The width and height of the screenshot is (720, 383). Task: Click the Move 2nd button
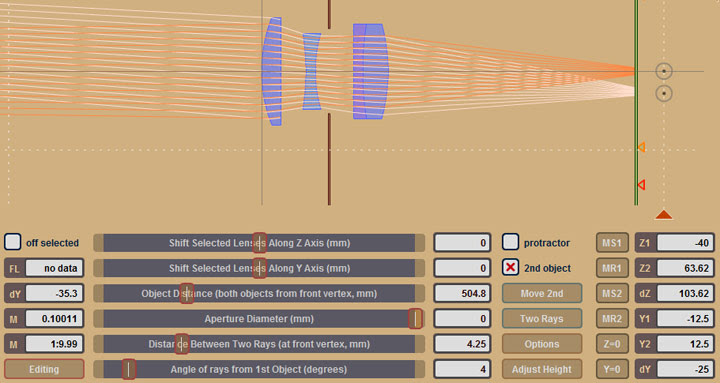tap(542, 293)
